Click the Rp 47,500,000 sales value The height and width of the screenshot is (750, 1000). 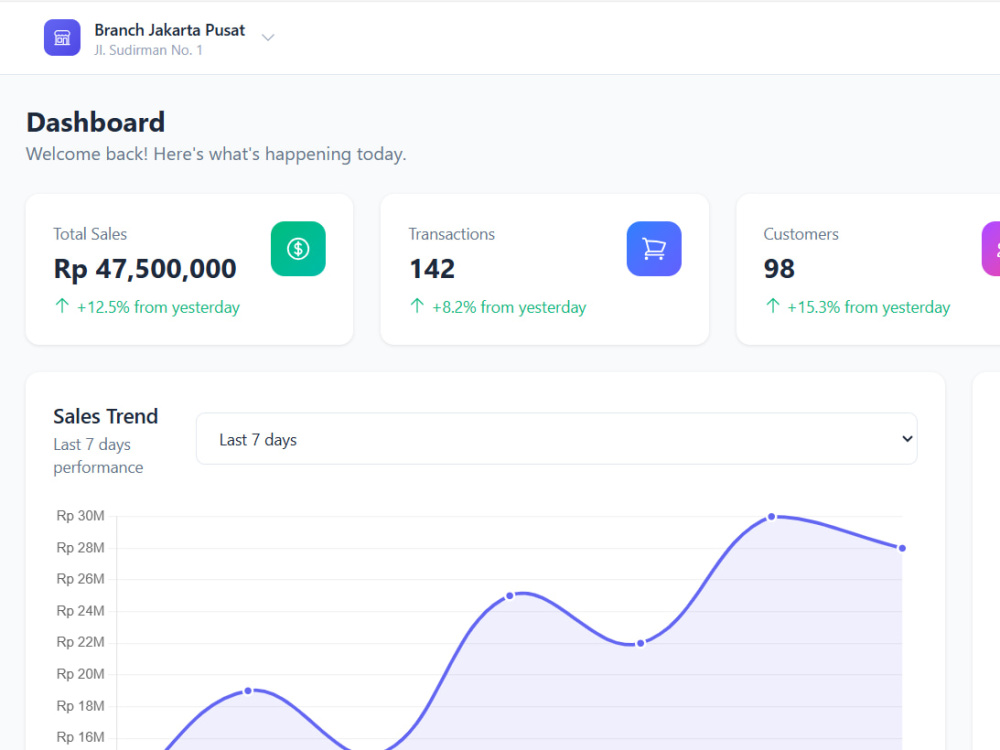(145, 268)
